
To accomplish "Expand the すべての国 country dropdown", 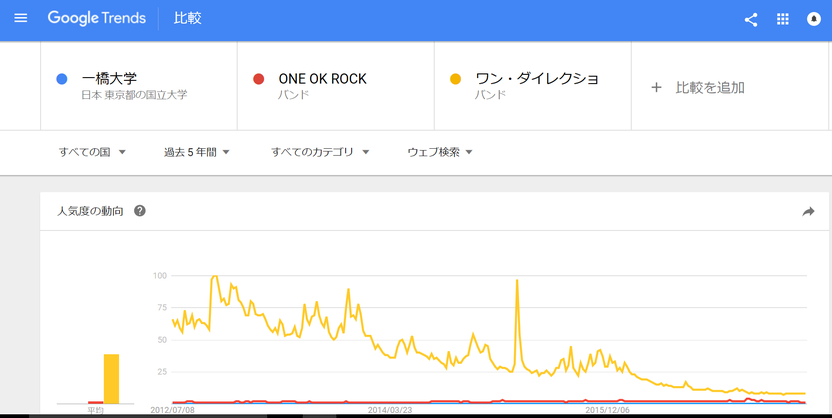I will coord(92,152).
